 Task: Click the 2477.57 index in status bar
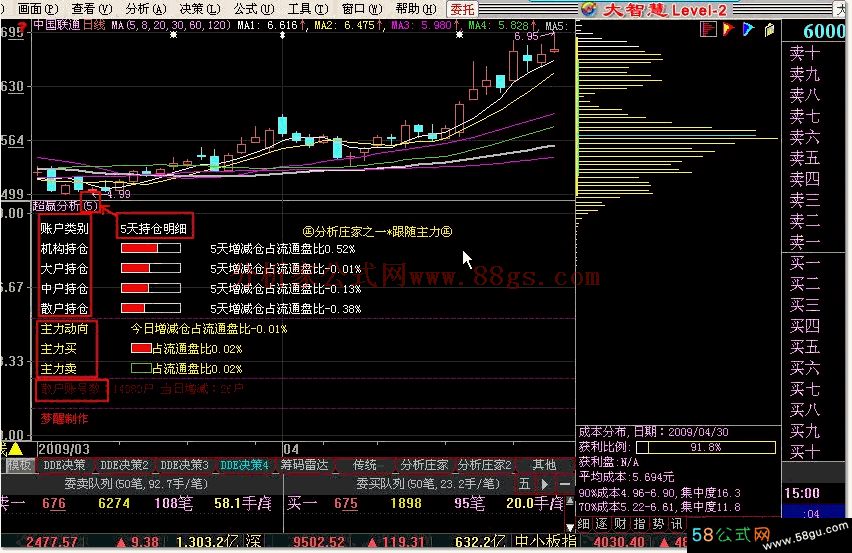click(x=51, y=542)
